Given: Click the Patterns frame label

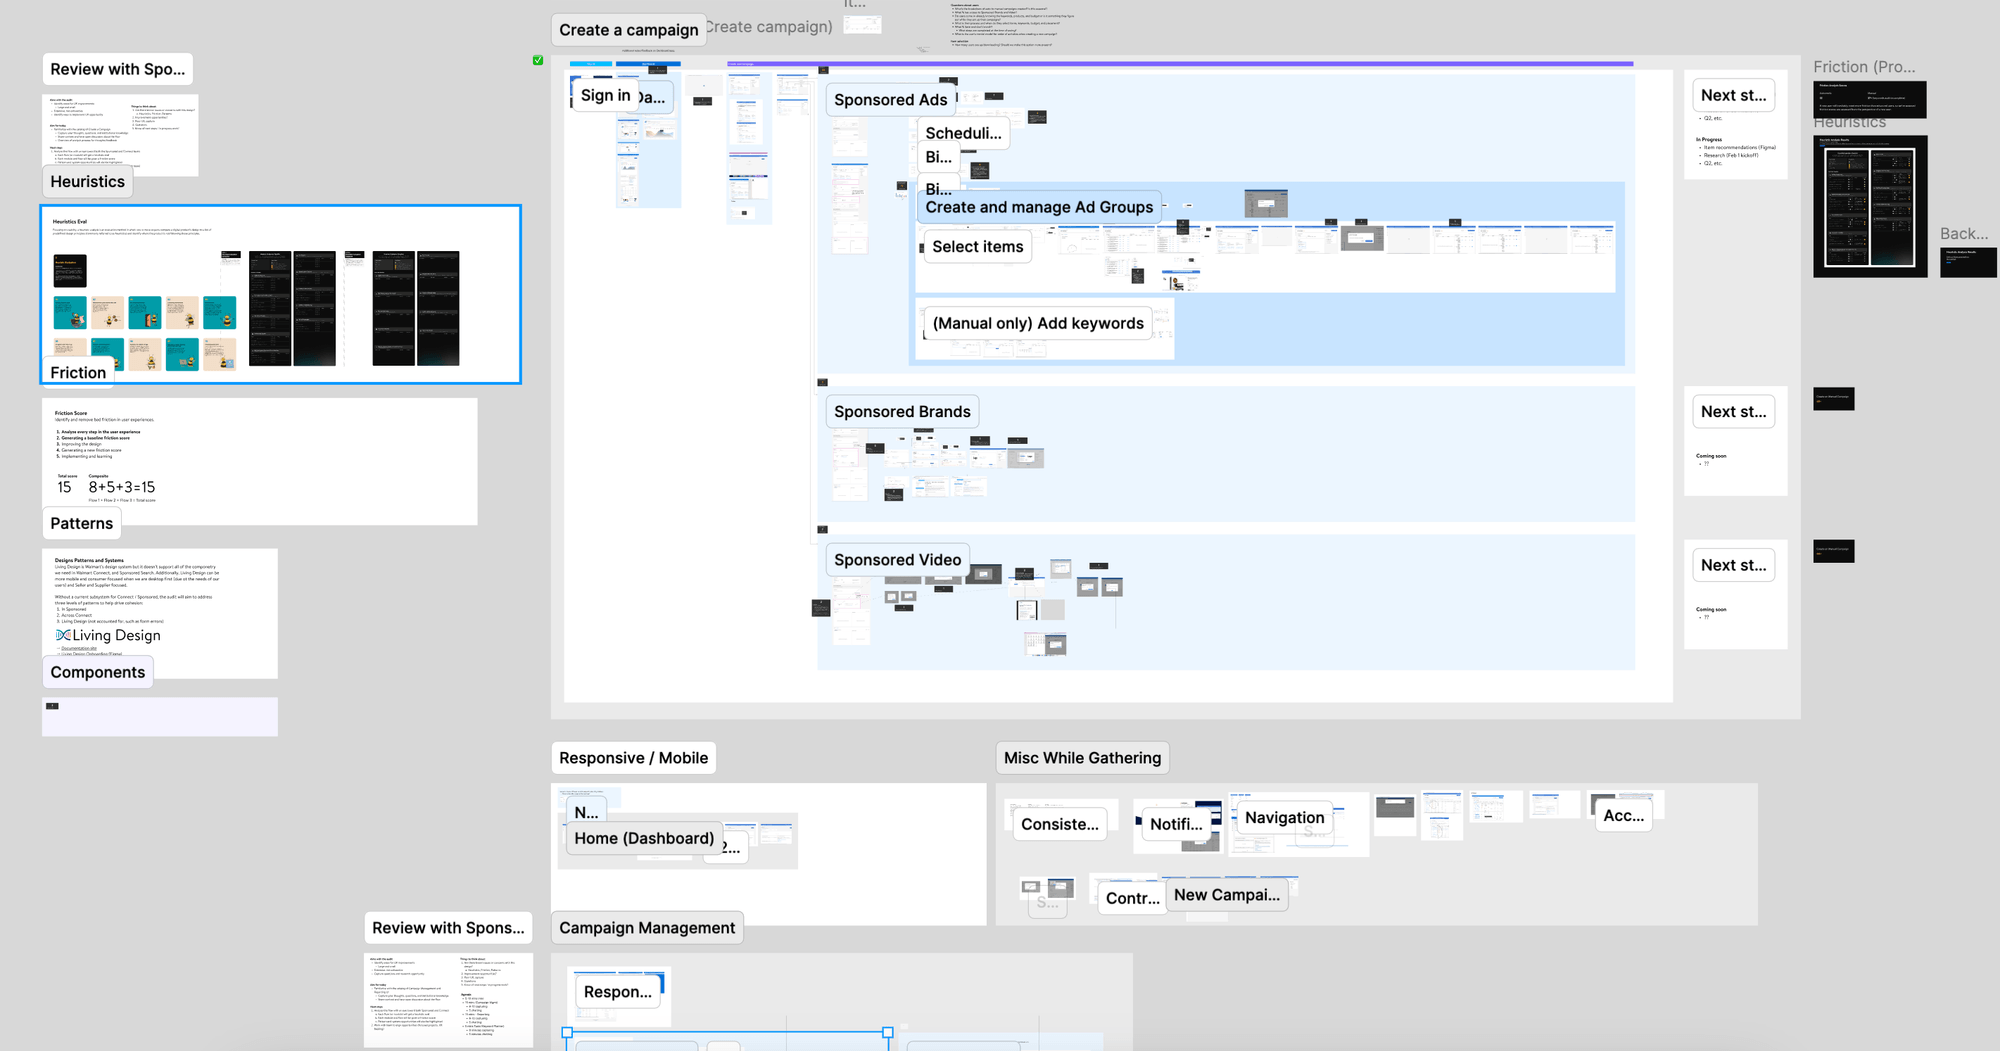Looking at the screenshot, I should coord(82,523).
